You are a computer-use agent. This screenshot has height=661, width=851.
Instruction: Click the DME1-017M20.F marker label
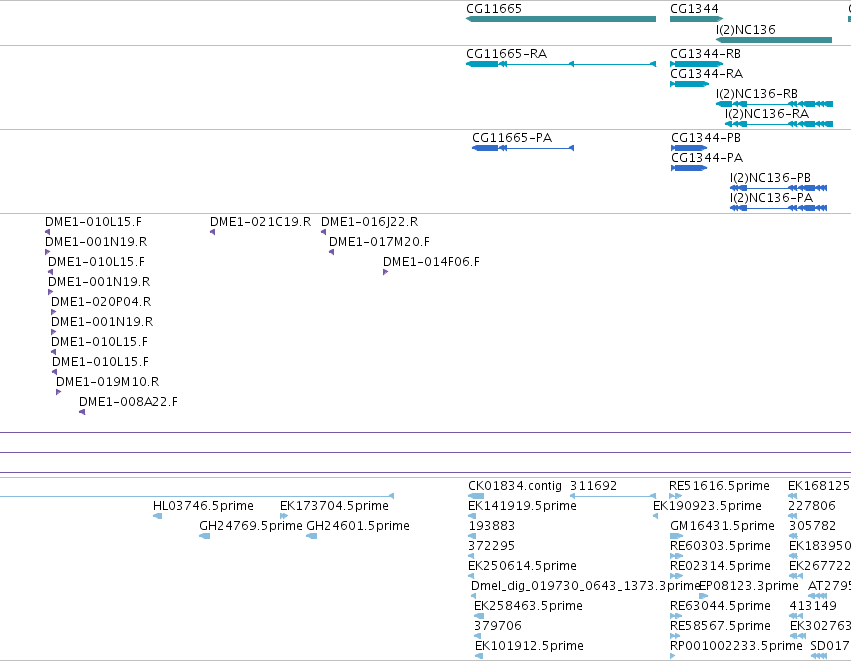pos(379,241)
